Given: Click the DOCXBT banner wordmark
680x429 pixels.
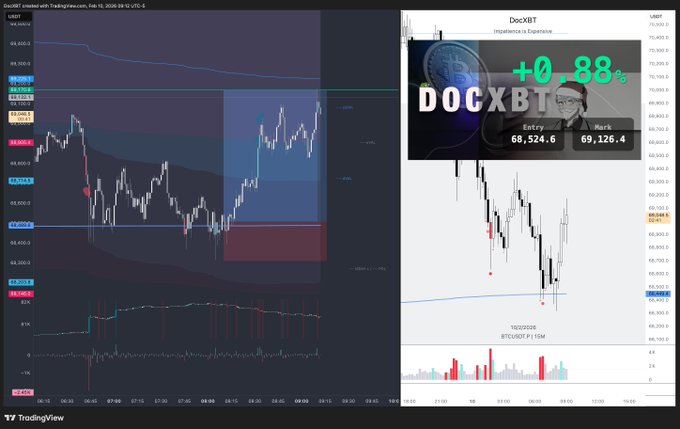Looking at the screenshot, I should click(484, 101).
